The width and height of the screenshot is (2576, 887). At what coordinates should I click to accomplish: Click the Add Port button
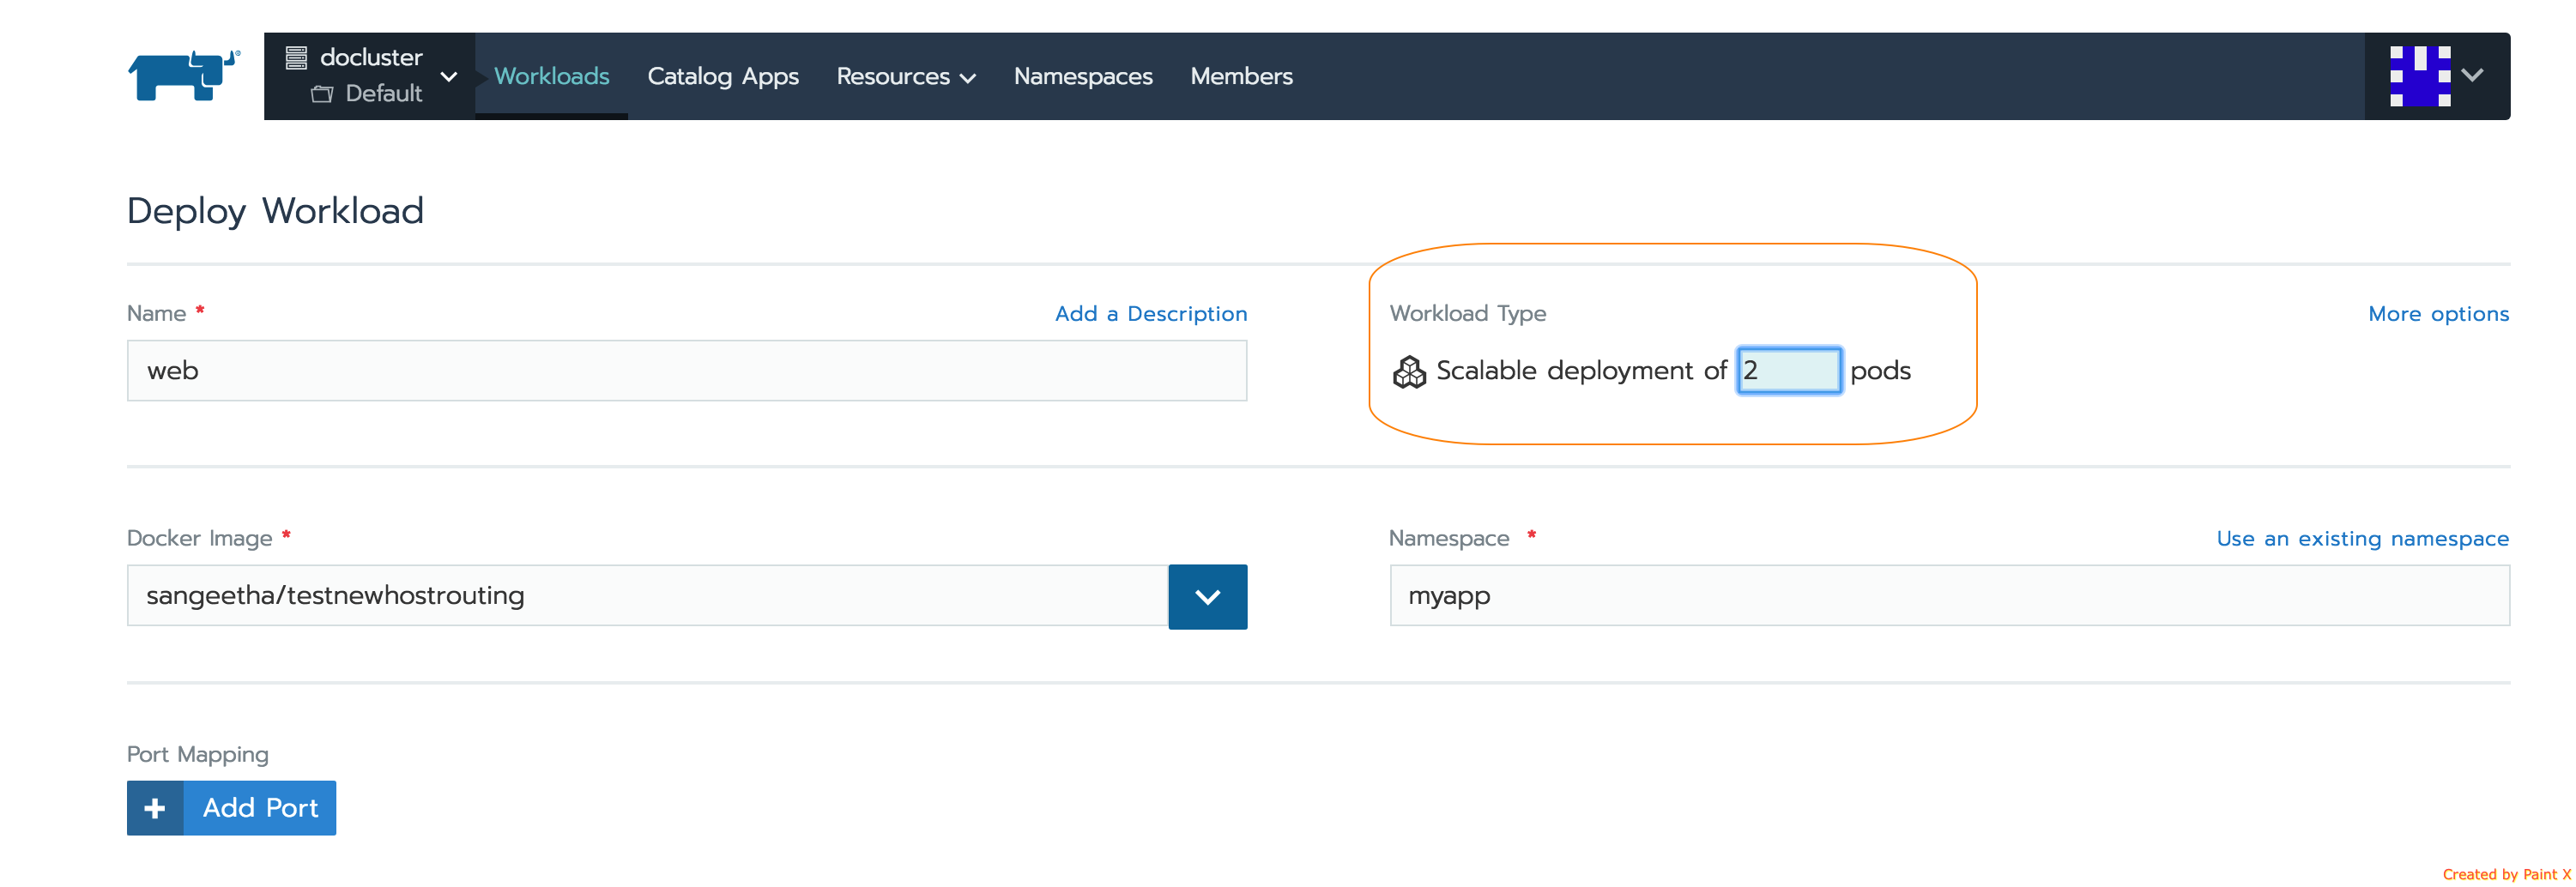(x=231, y=808)
